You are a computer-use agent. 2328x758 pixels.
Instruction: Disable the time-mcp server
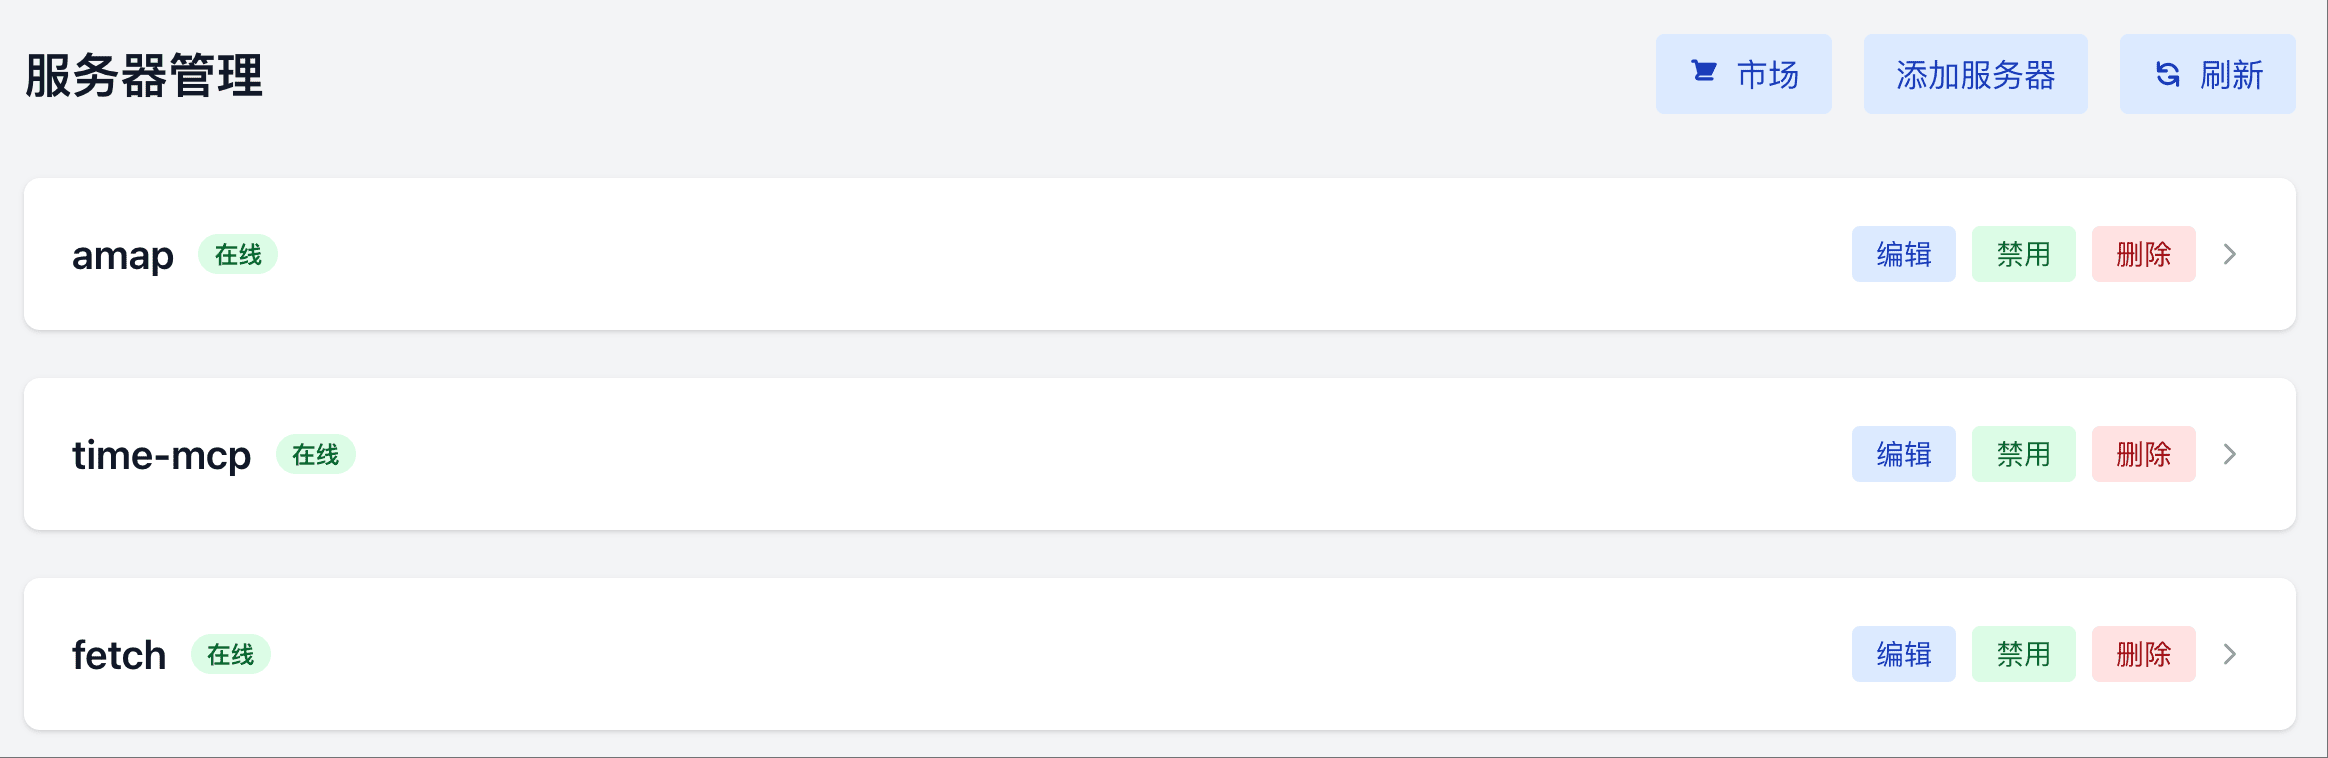pyautogui.click(x=2023, y=454)
